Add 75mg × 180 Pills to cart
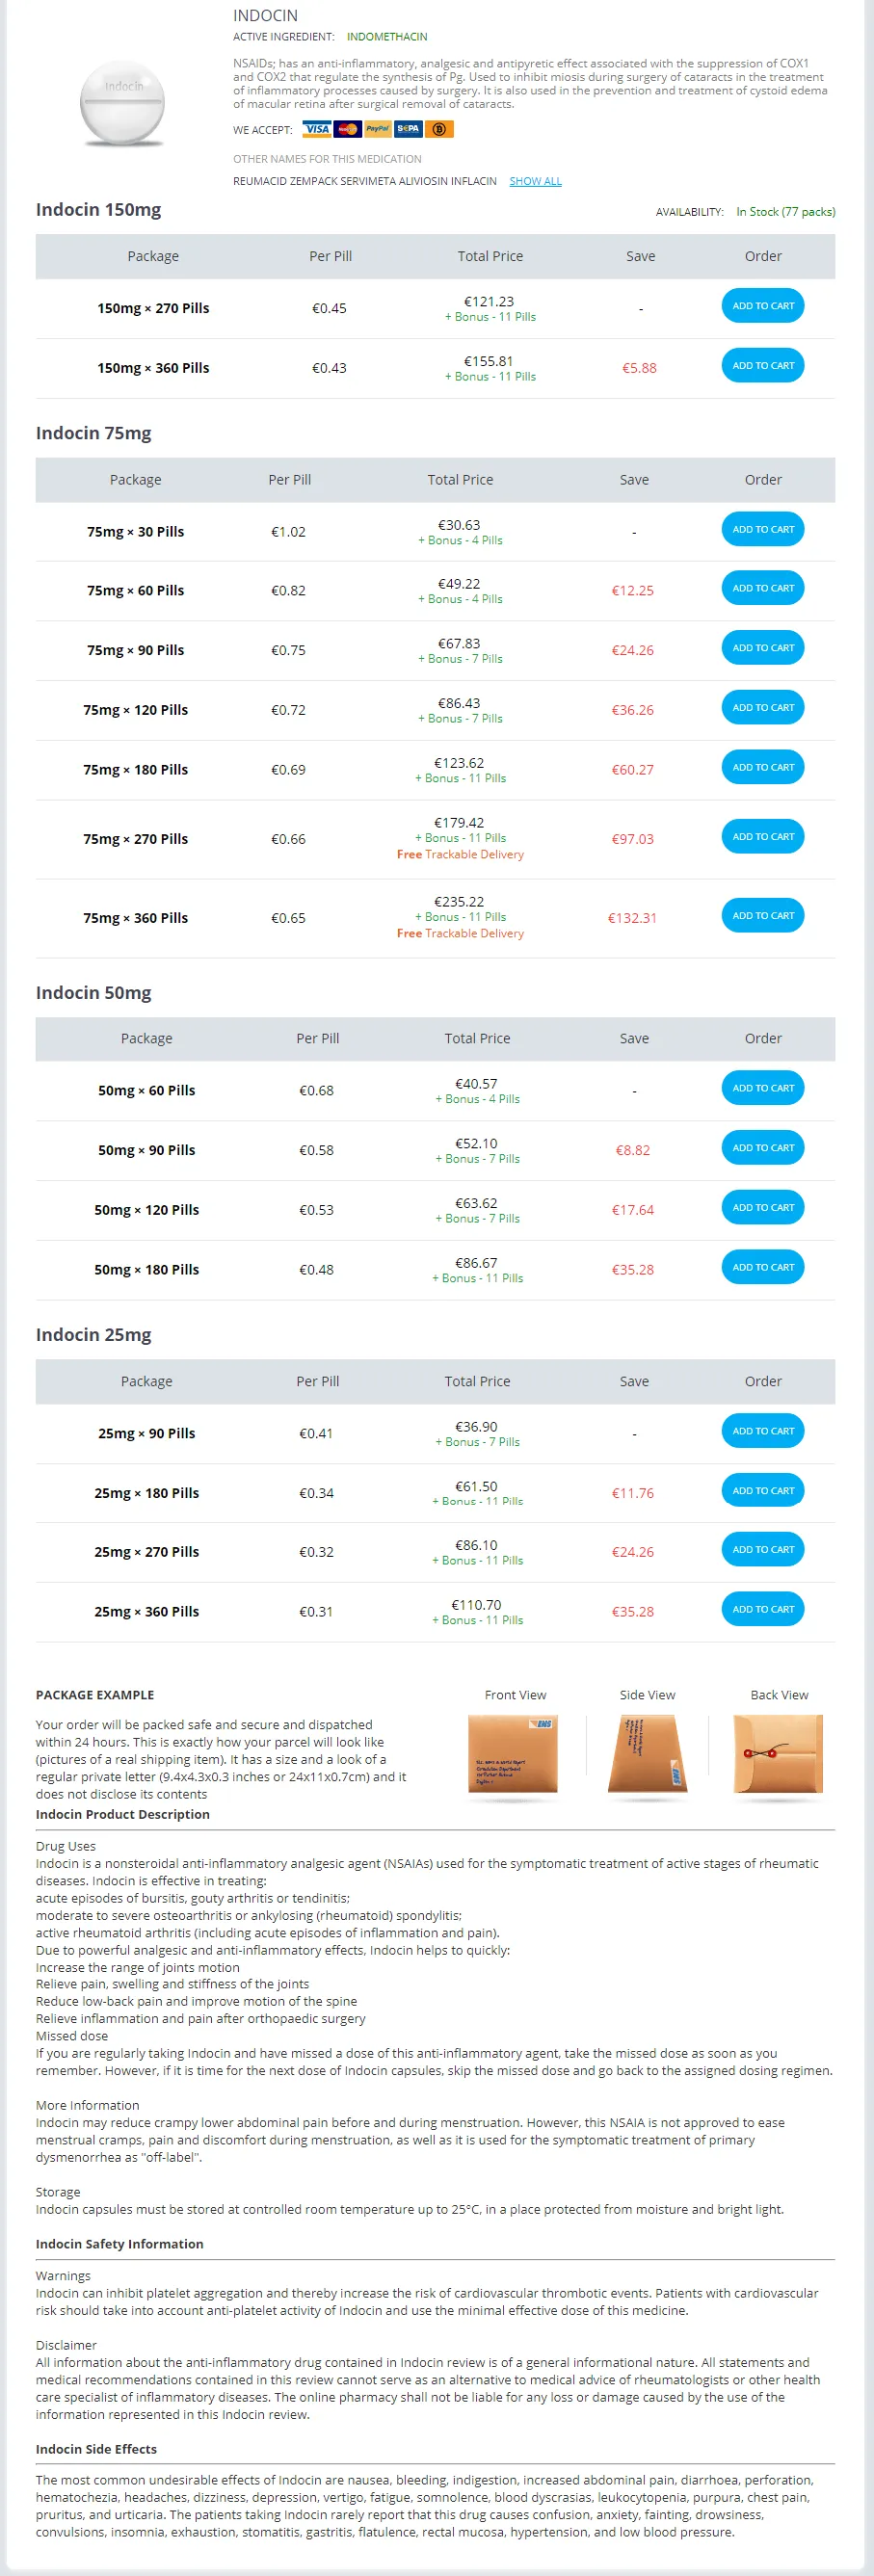This screenshot has width=874, height=2576. pos(762,767)
